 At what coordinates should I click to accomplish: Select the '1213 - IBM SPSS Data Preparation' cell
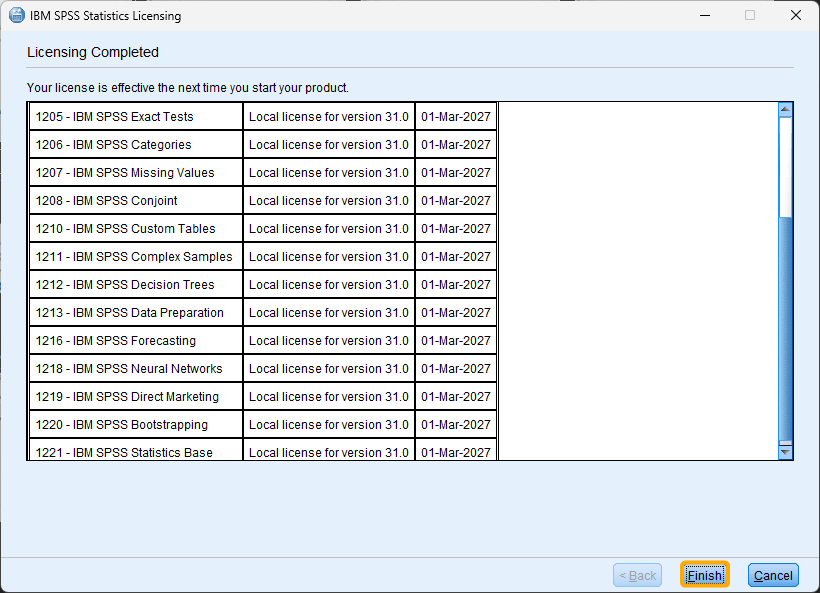(136, 312)
